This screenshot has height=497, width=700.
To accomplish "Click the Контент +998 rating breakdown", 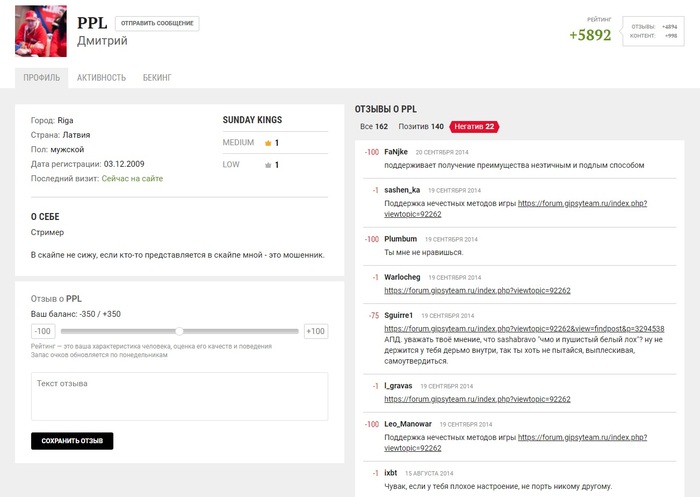I will click(654, 36).
